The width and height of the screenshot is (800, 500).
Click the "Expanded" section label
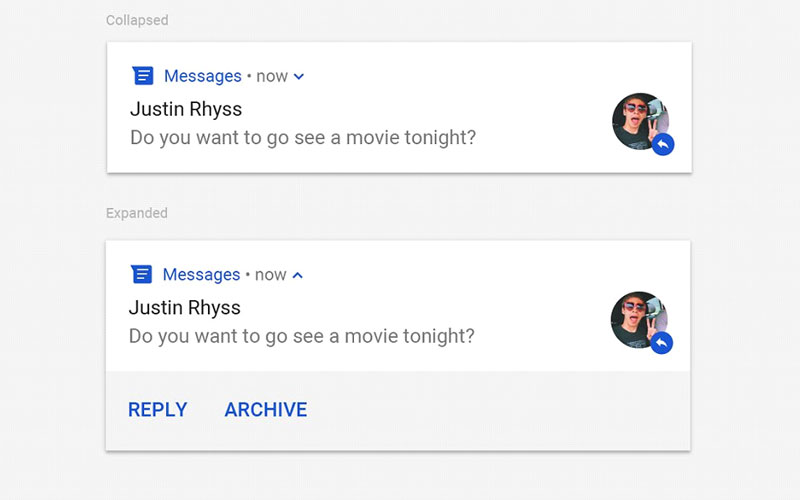137,213
